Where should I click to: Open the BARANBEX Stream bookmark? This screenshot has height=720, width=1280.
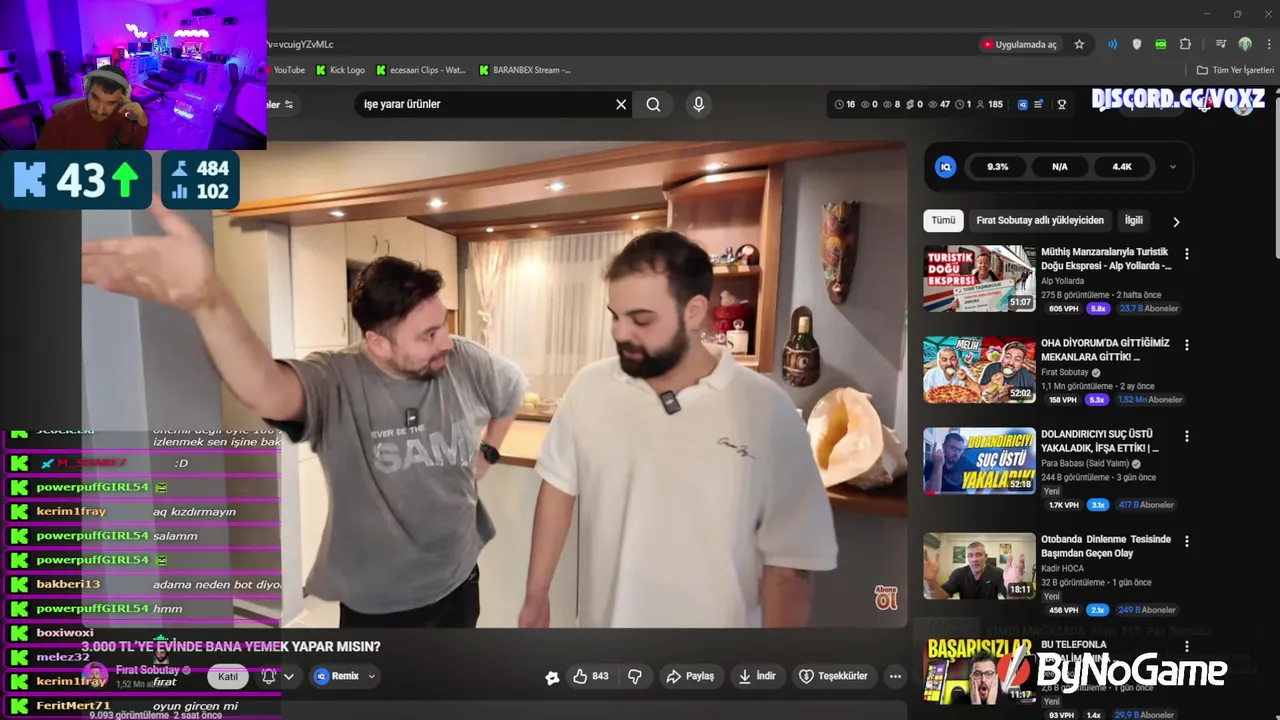pos(525,70)
